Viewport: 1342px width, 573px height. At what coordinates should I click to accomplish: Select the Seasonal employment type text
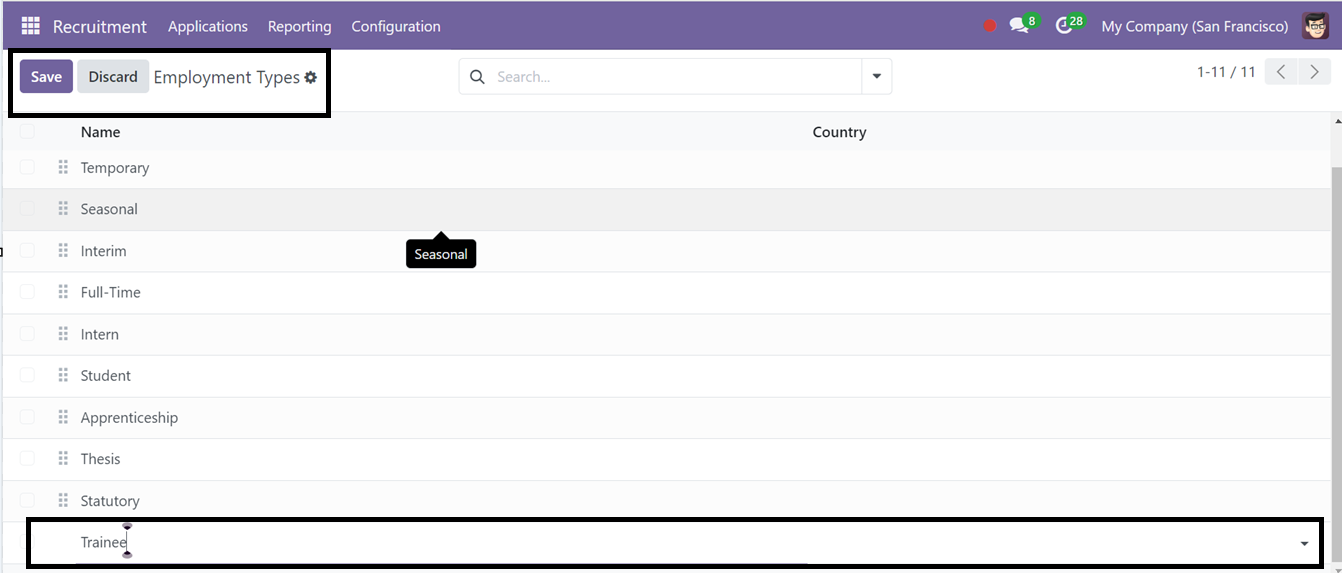point(109,209)
